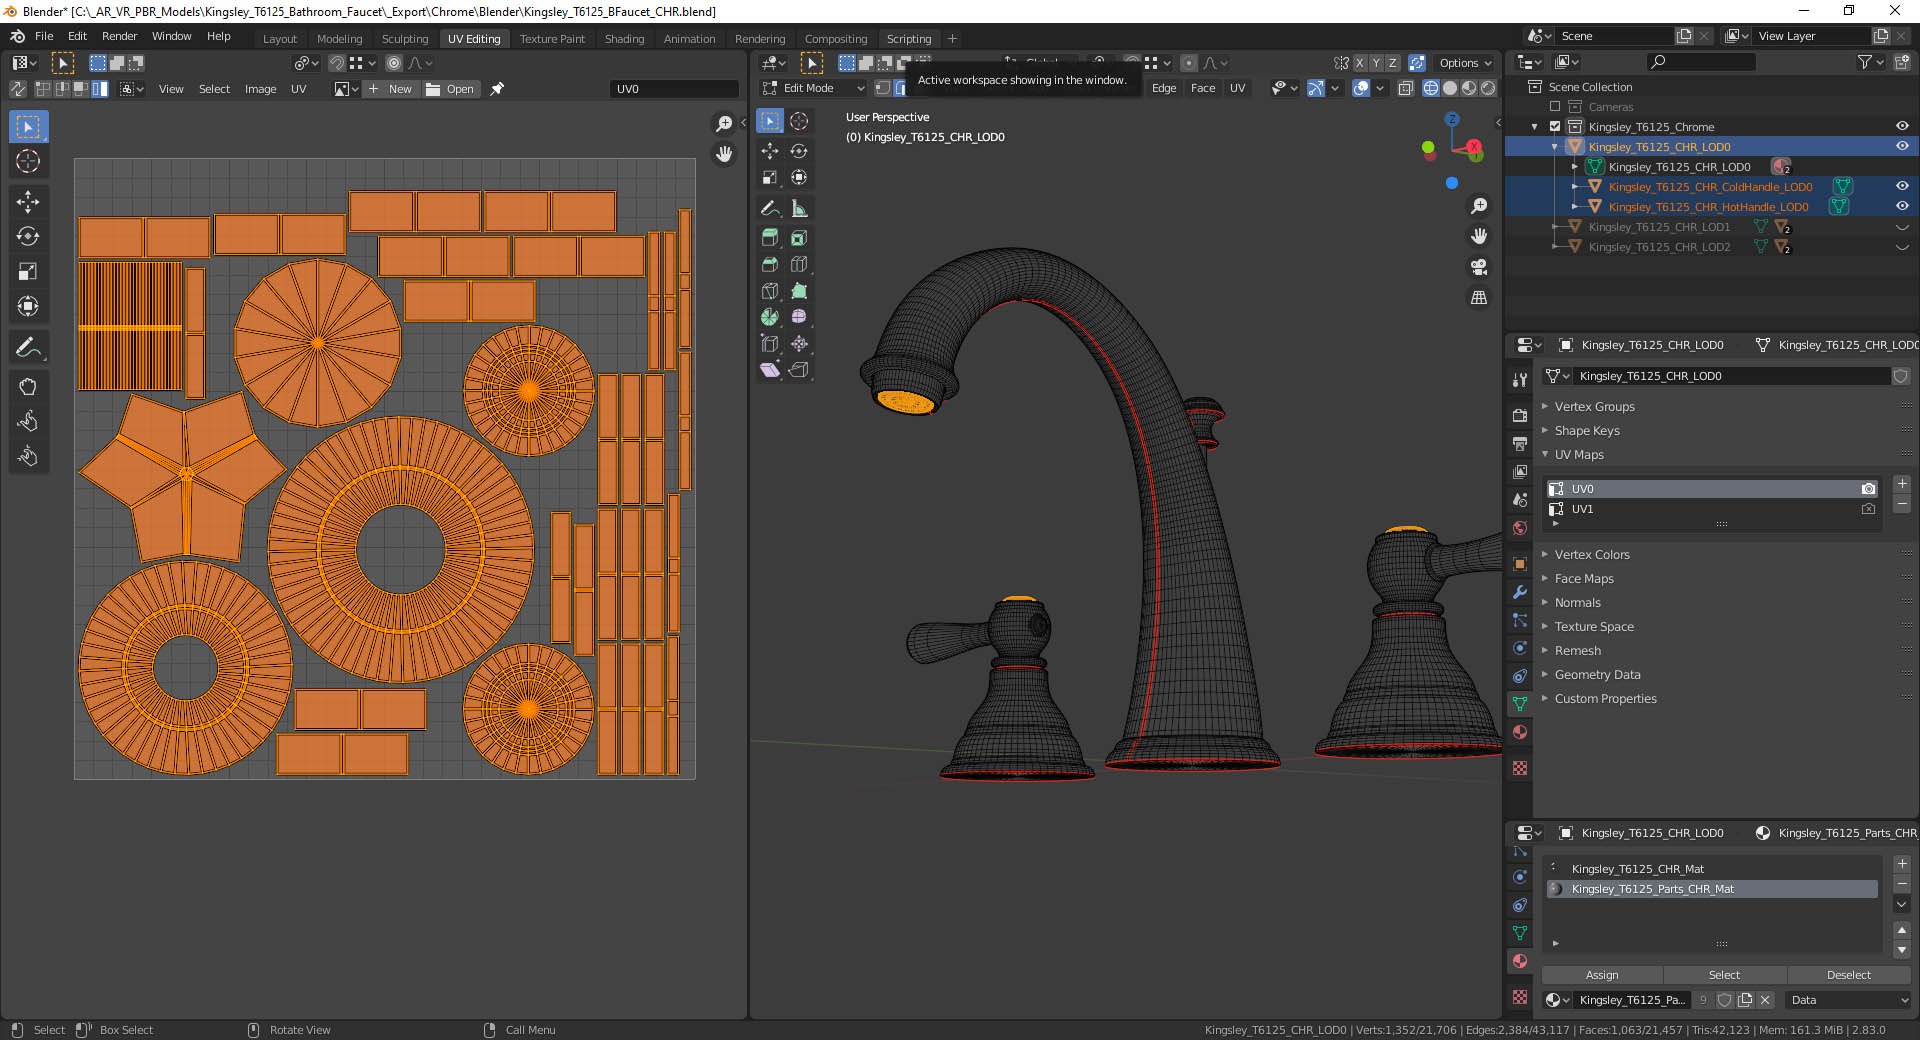Click the Open image button
Viewport: 1920px width, 1040px height.
[x=450, y=89]
